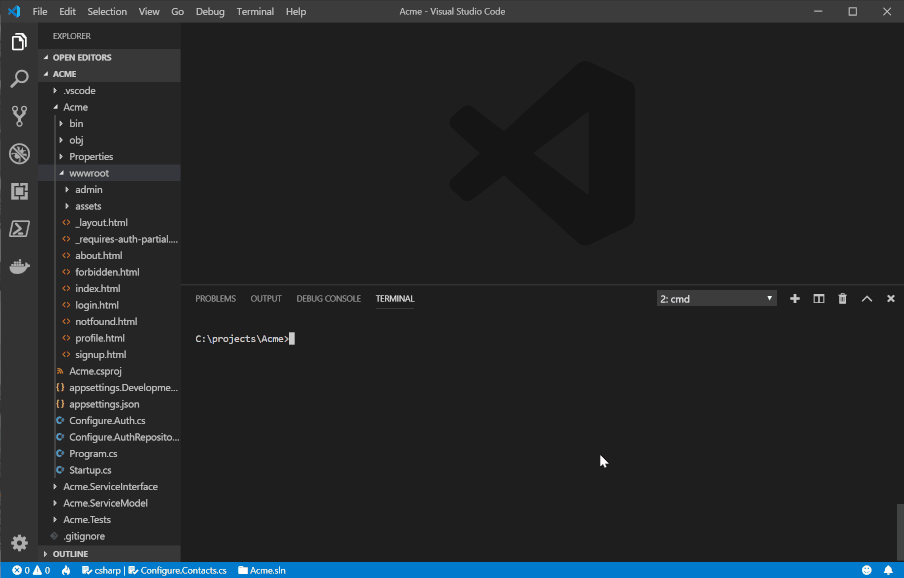Open index.html file
The width and height of the screenshot is (904, 578).
pos(110,289)
